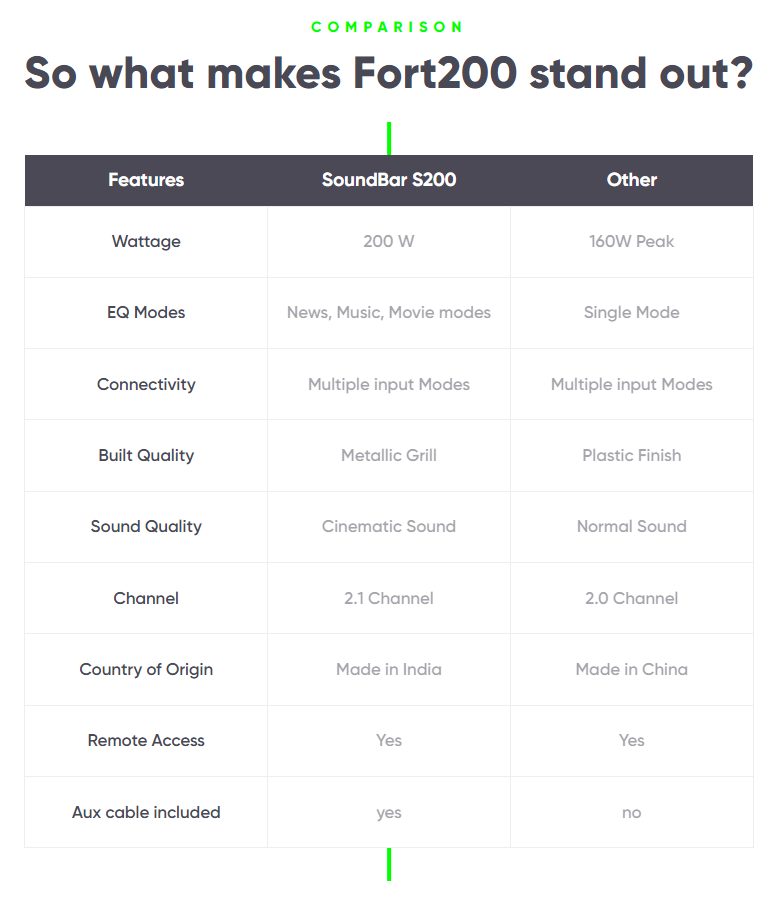Select the Features column header
Image resolution: width=772 pixels, height=898 pixels.
[x=146, y=180]
